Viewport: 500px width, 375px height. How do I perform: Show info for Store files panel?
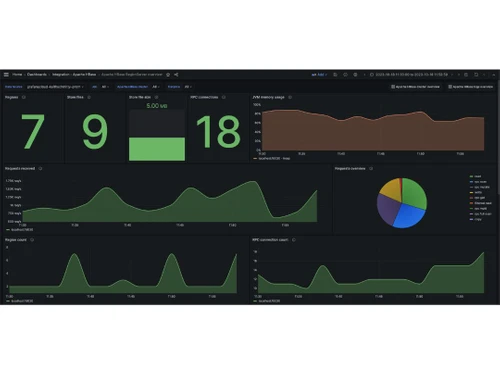tap(89, 97)
